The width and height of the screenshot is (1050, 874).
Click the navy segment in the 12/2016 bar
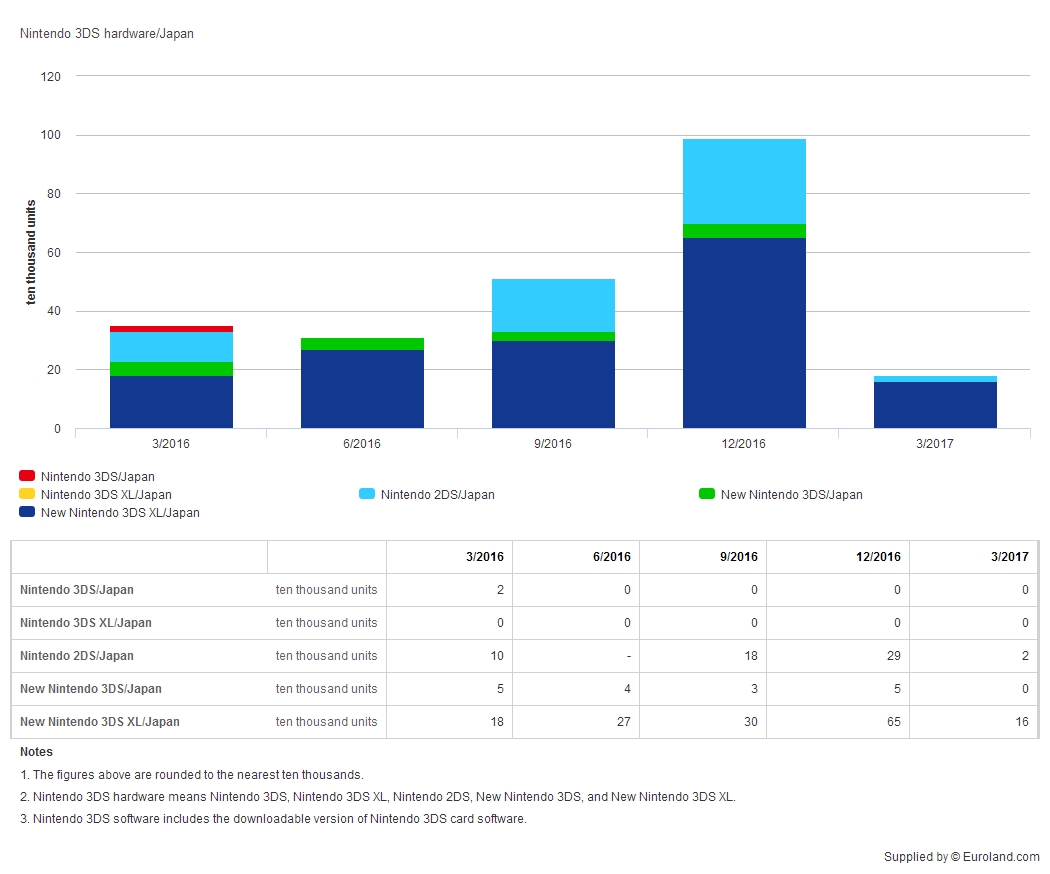point(744,333)
